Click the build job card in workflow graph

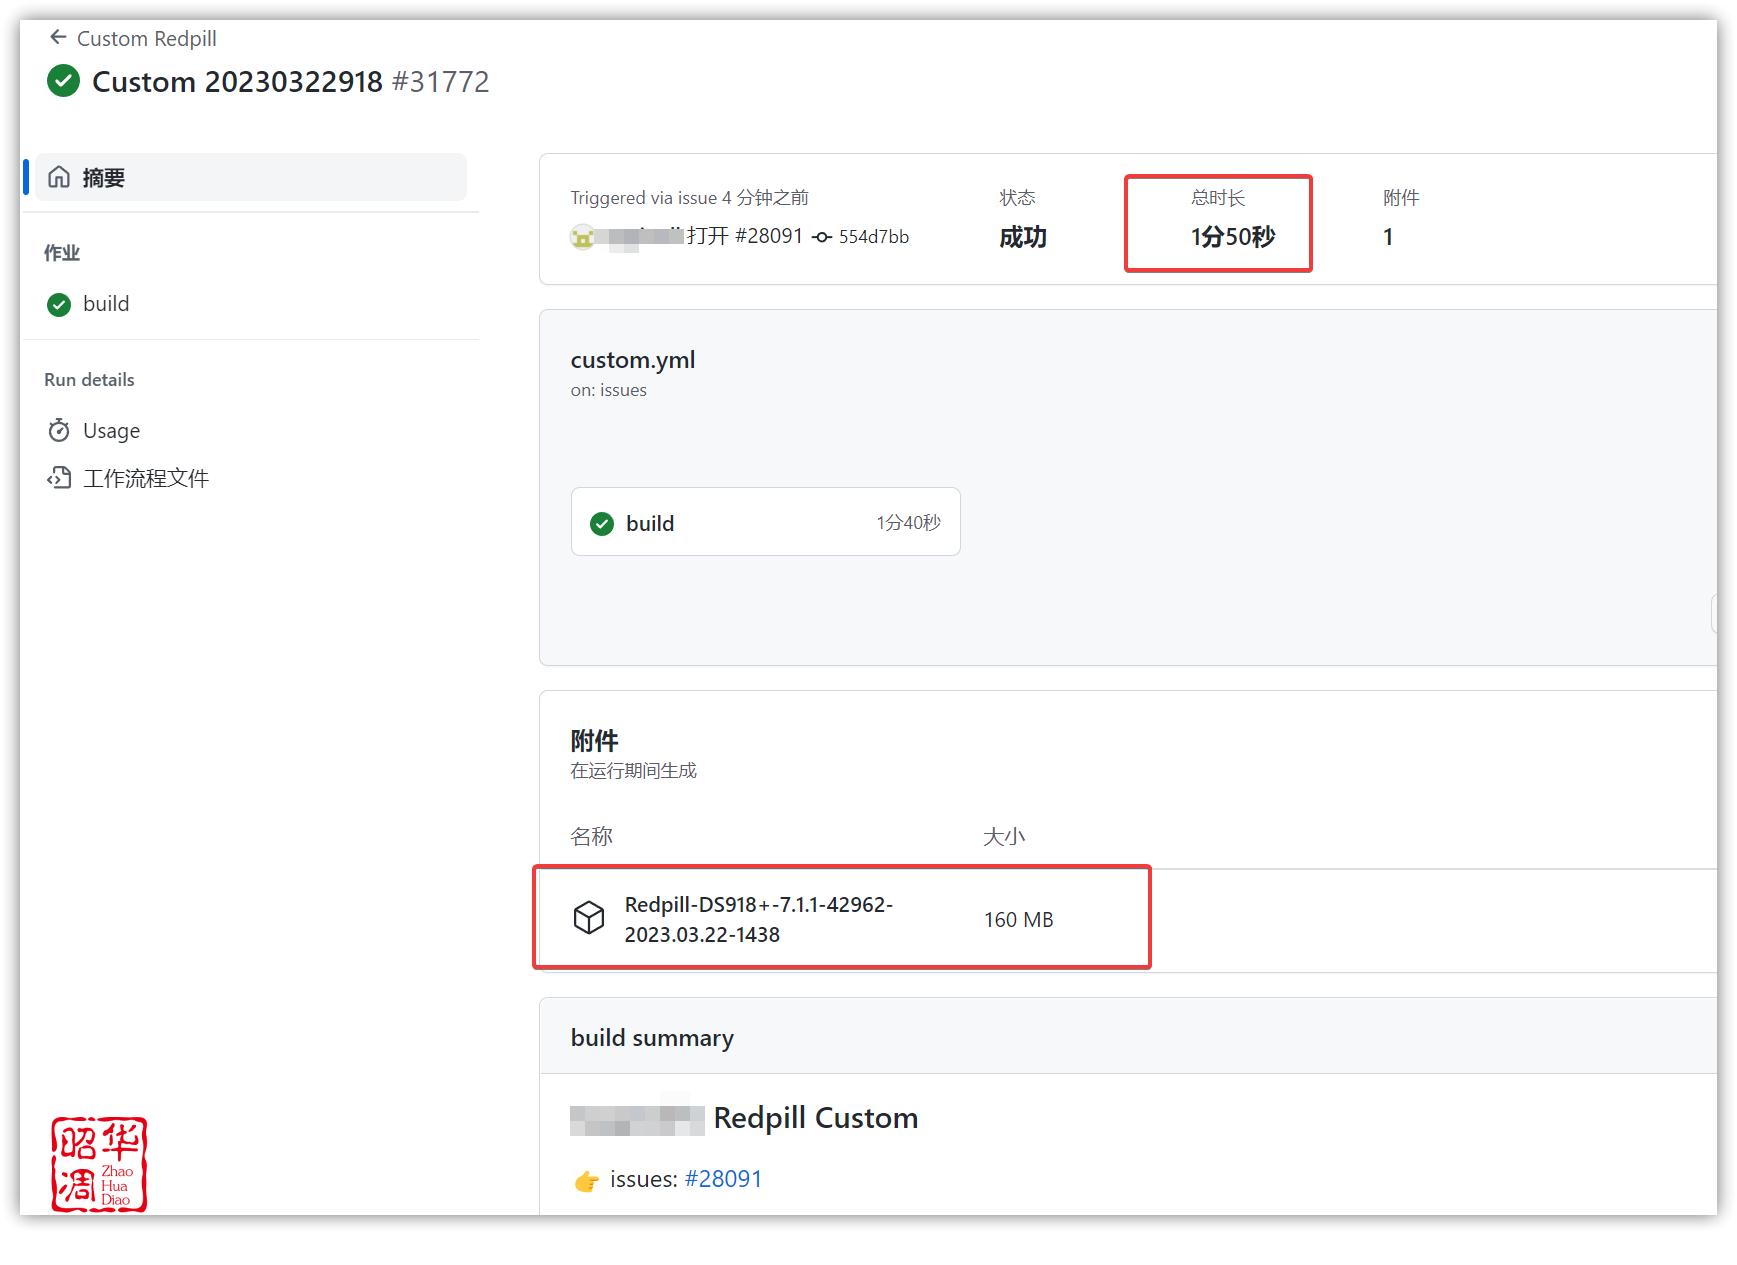[765, 522]
